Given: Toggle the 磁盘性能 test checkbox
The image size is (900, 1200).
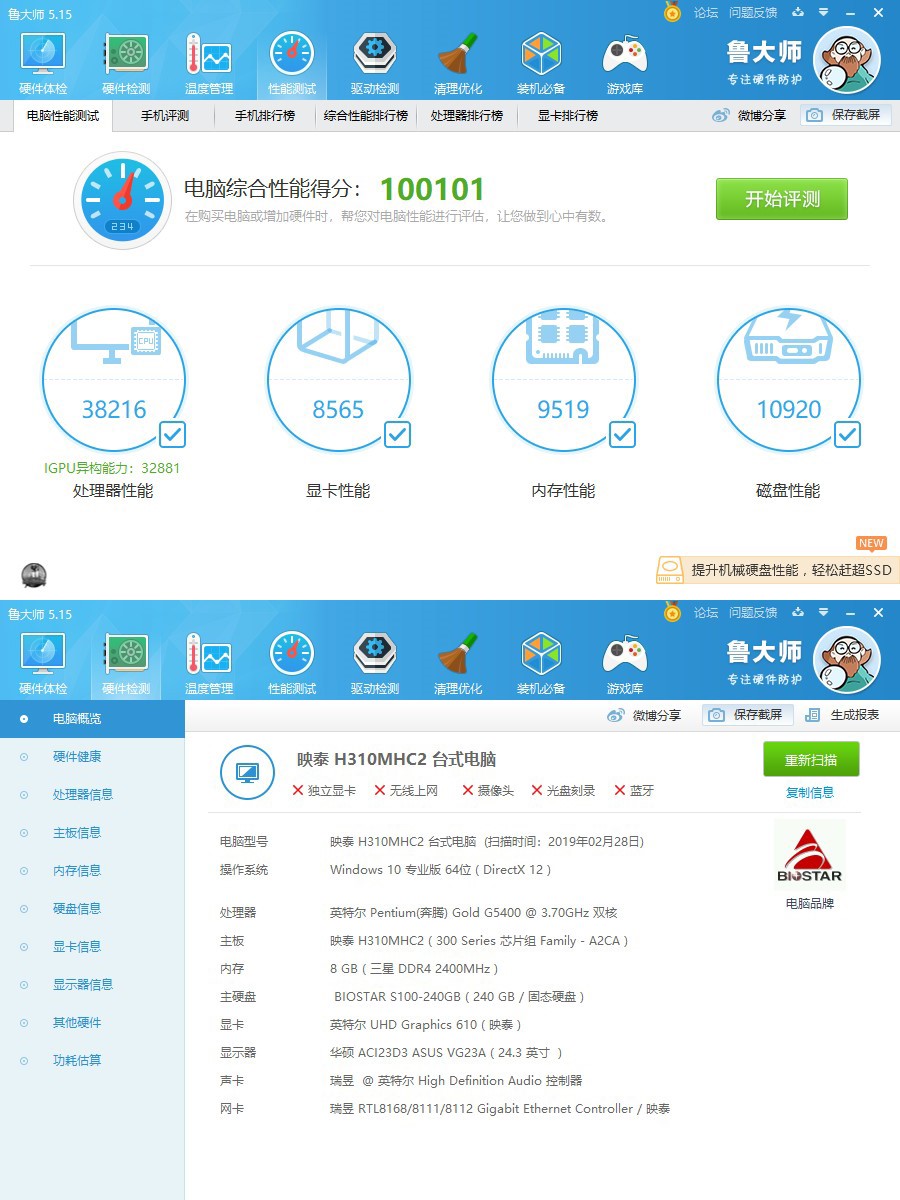Looking at the screenshot, I should coord(847,434).
